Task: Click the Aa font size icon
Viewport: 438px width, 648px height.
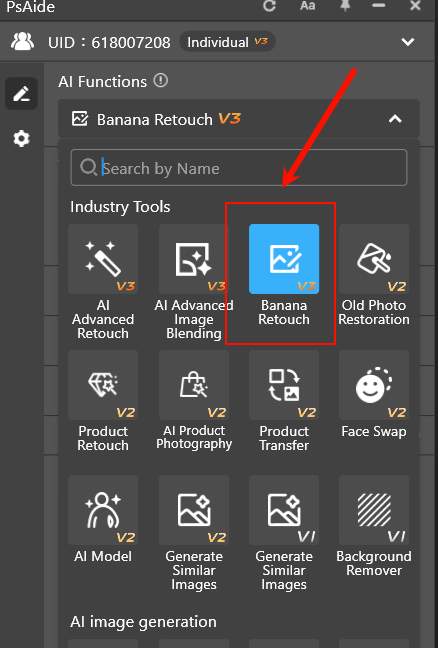Action: (x=307, y=5)
